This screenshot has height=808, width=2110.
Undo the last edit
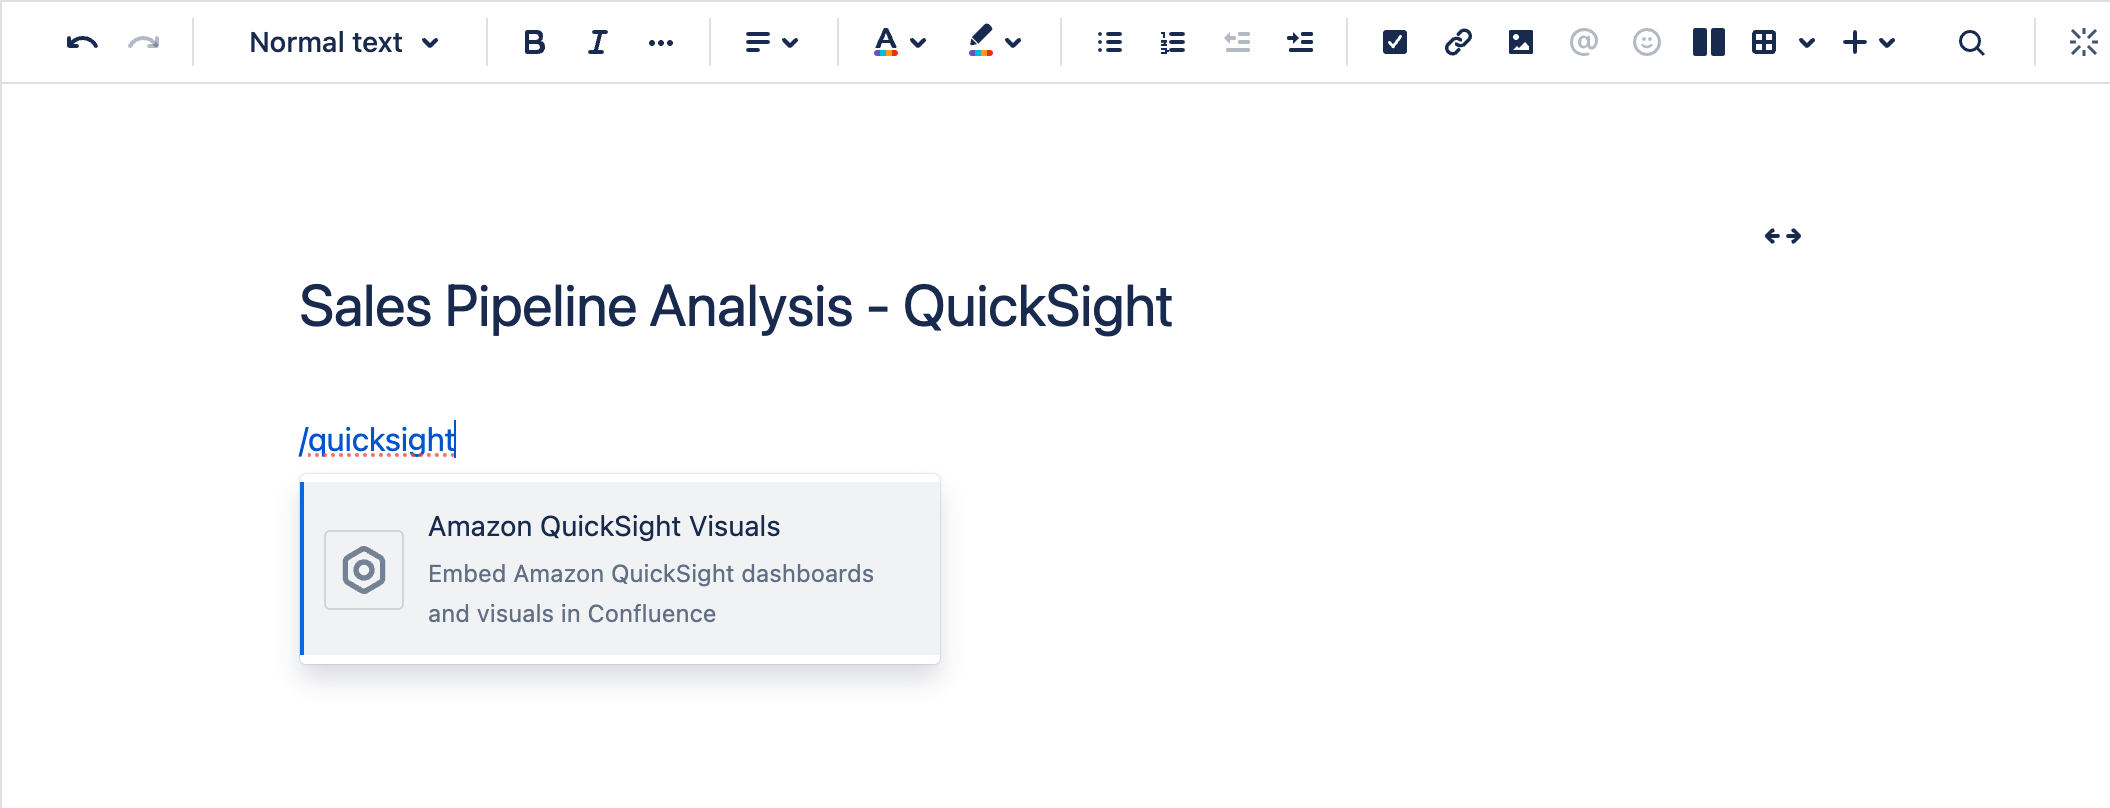click(x=82, y=42)
